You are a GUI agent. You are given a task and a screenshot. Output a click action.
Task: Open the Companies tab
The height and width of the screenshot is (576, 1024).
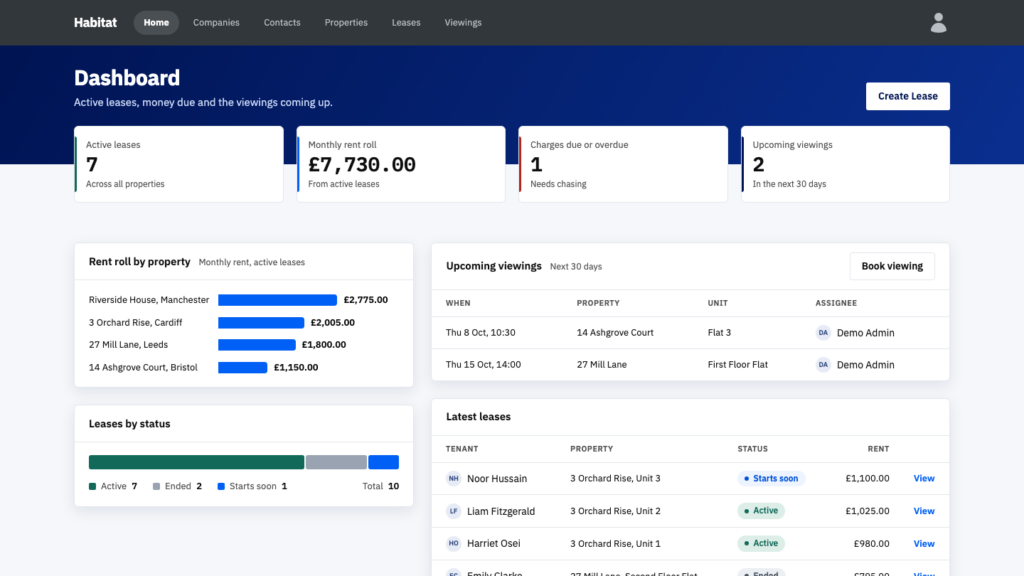[x=216, y=22]
